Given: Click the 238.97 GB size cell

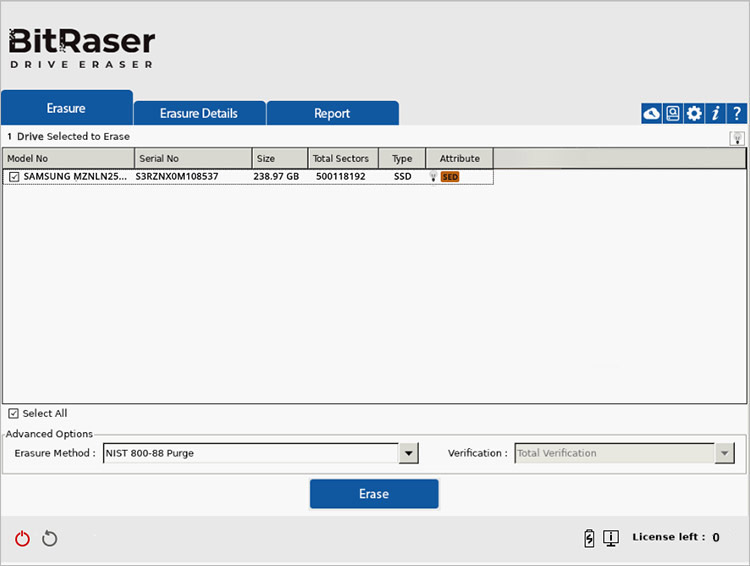Looking at the screenshot, I should click(x=276, y=177).
